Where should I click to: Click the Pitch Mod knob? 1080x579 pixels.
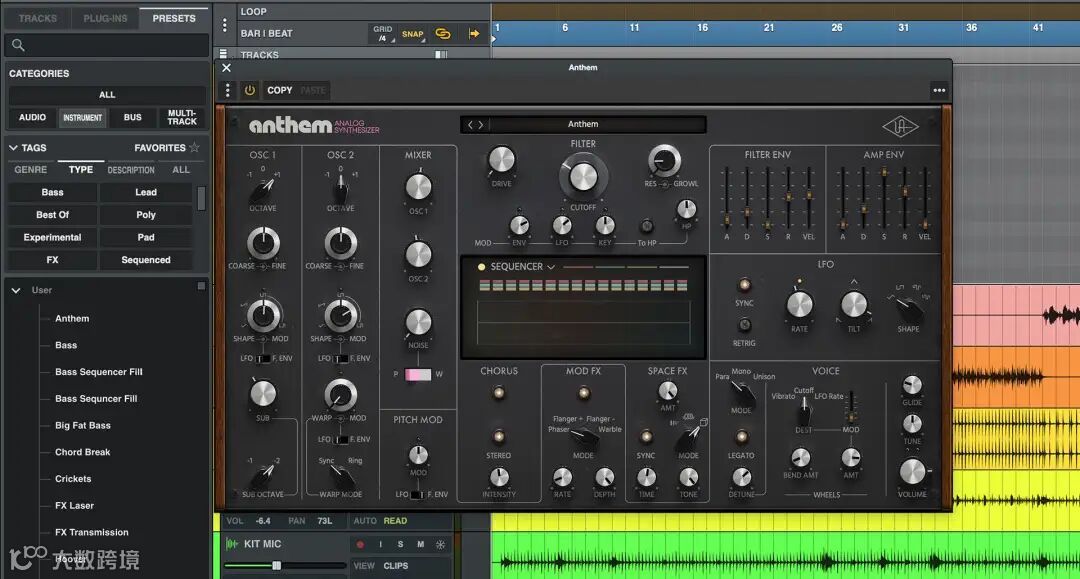[x=418, y=454]
